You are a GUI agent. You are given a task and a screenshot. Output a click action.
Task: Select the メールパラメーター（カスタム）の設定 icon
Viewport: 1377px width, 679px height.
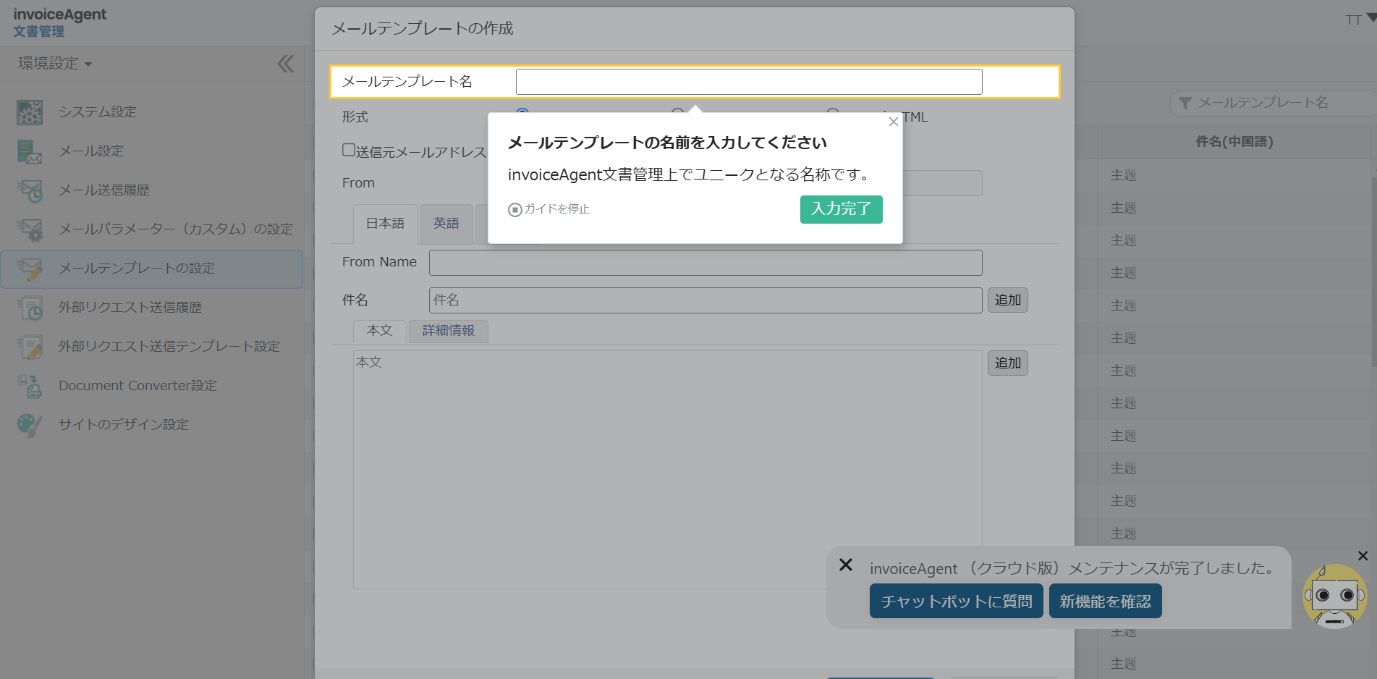30,229
